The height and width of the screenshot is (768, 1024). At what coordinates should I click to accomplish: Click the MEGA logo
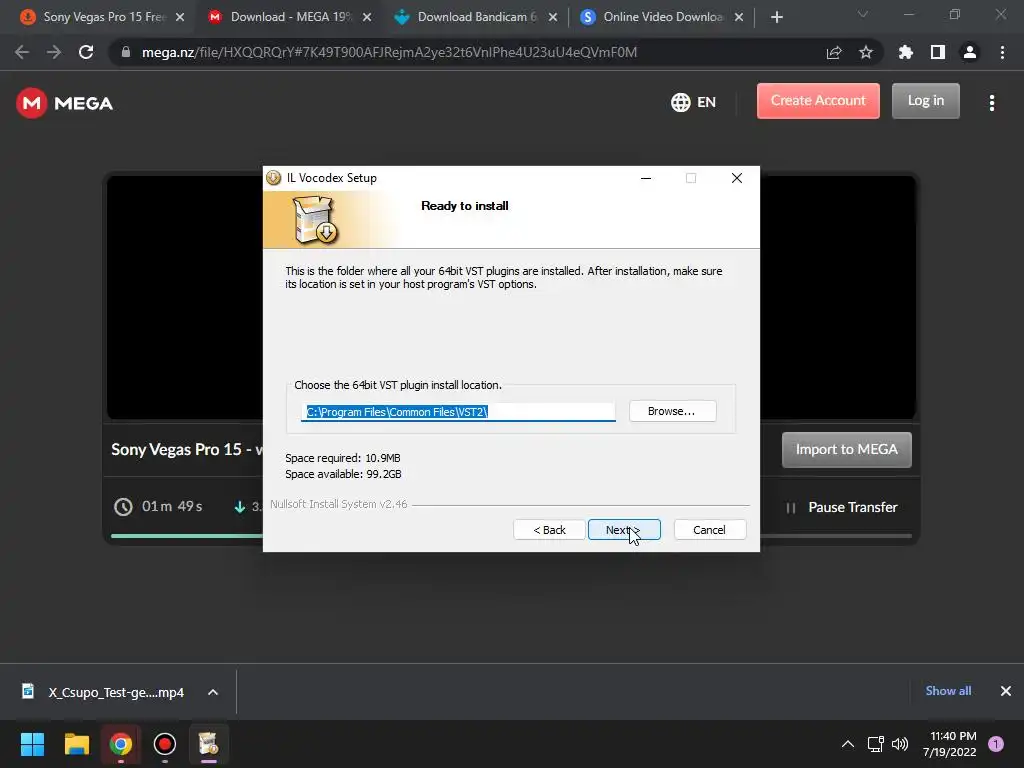pyautogui.click(x=65, y=103)
